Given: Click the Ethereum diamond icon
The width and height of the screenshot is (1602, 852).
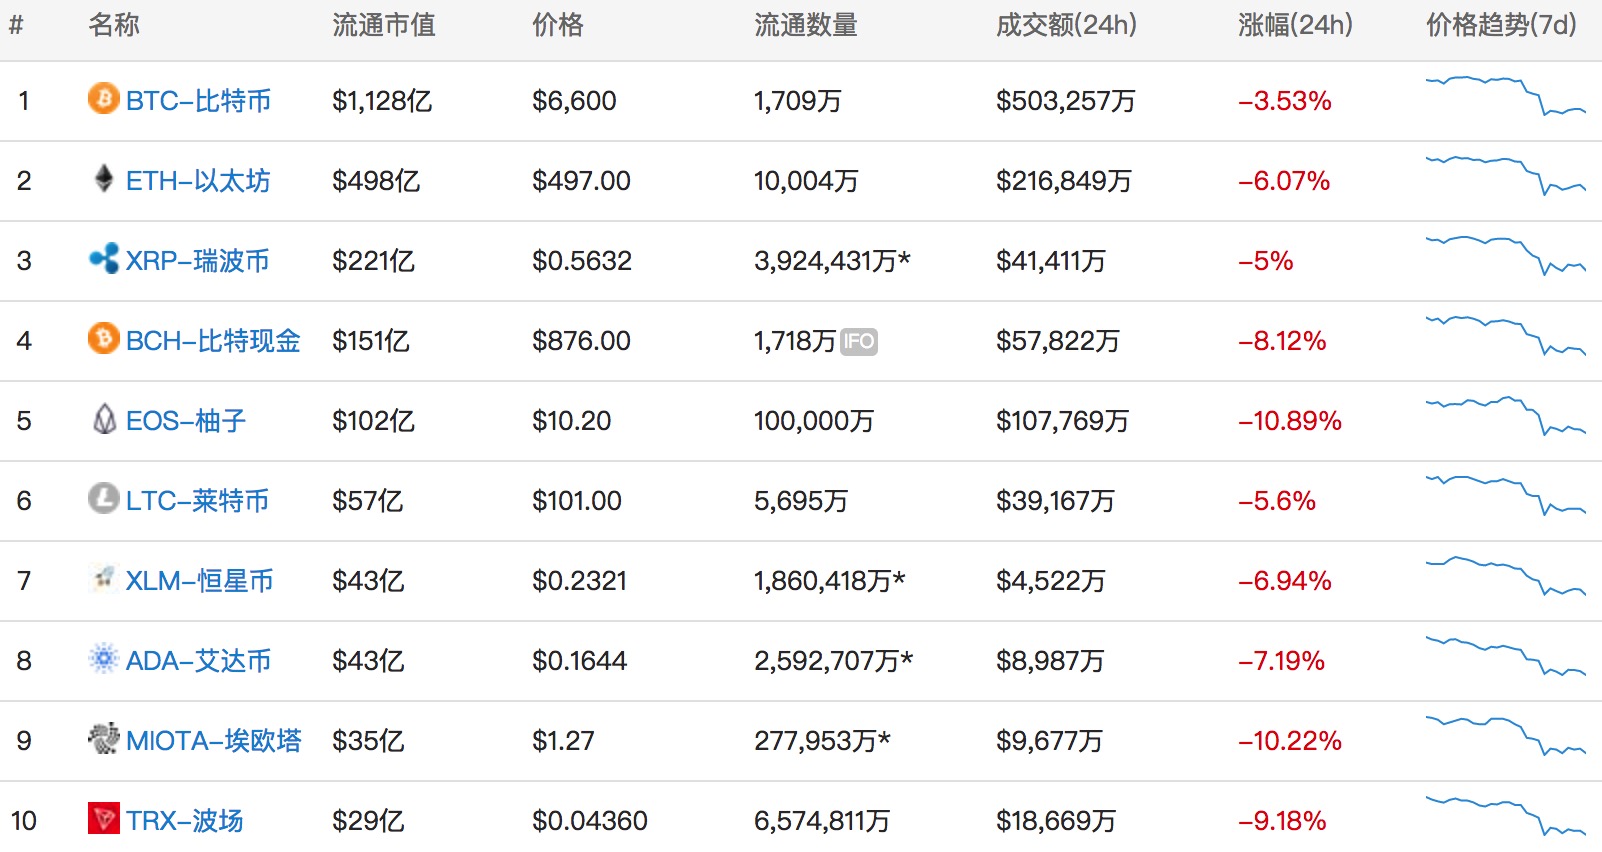Looking at the screenshot, I should 104,178.
